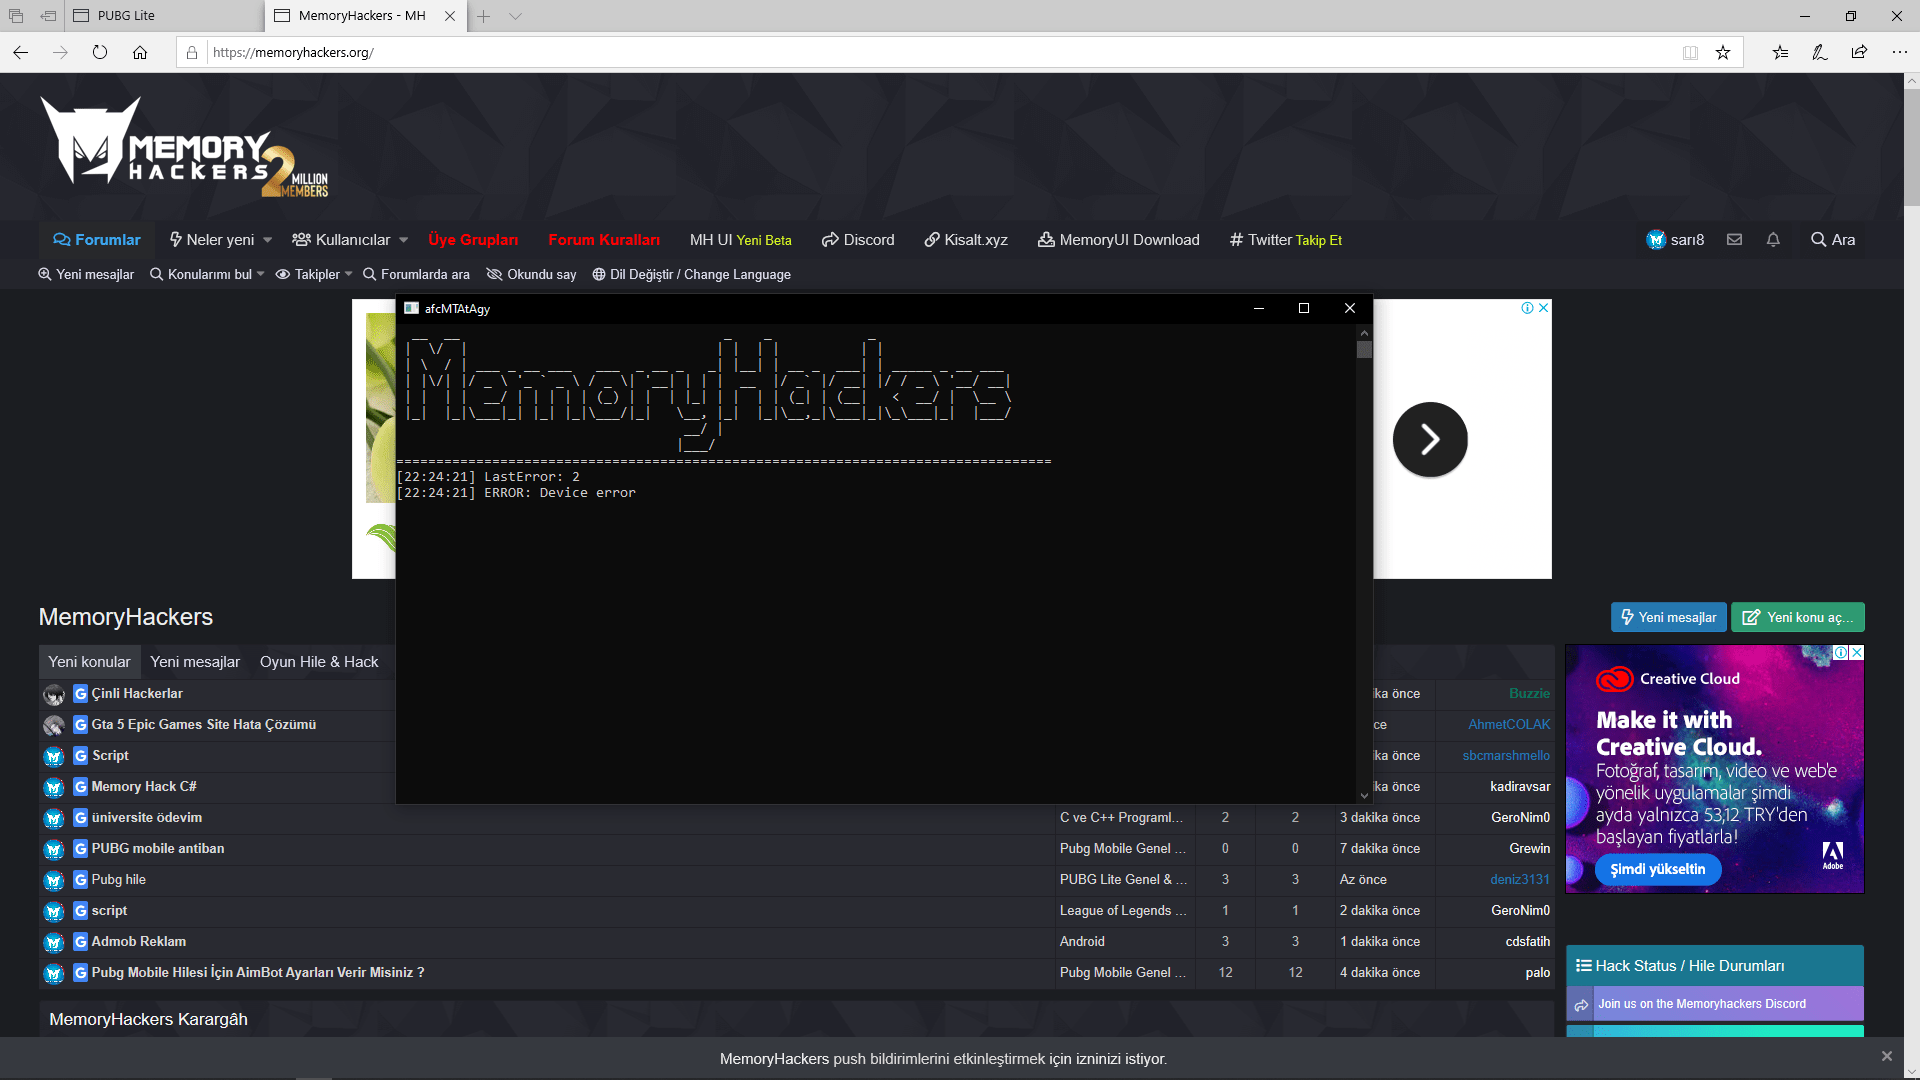1920x1080 pixels.
Task: Click the ad's round next arrow
Action: tap(1430, 439)
